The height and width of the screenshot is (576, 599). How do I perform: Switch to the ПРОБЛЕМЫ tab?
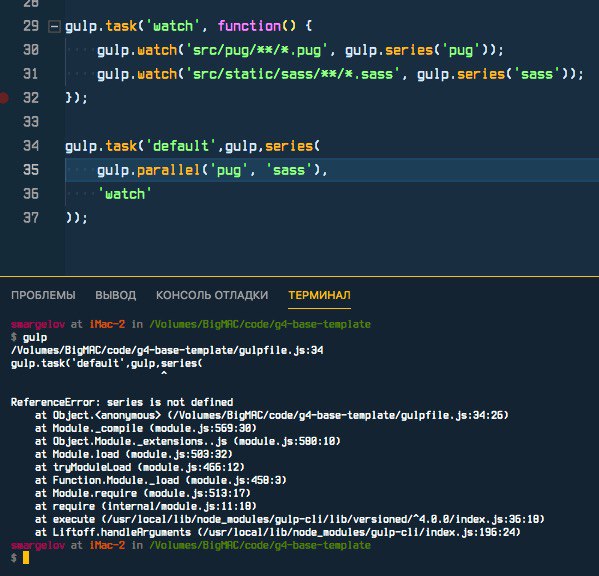(43, 295)
